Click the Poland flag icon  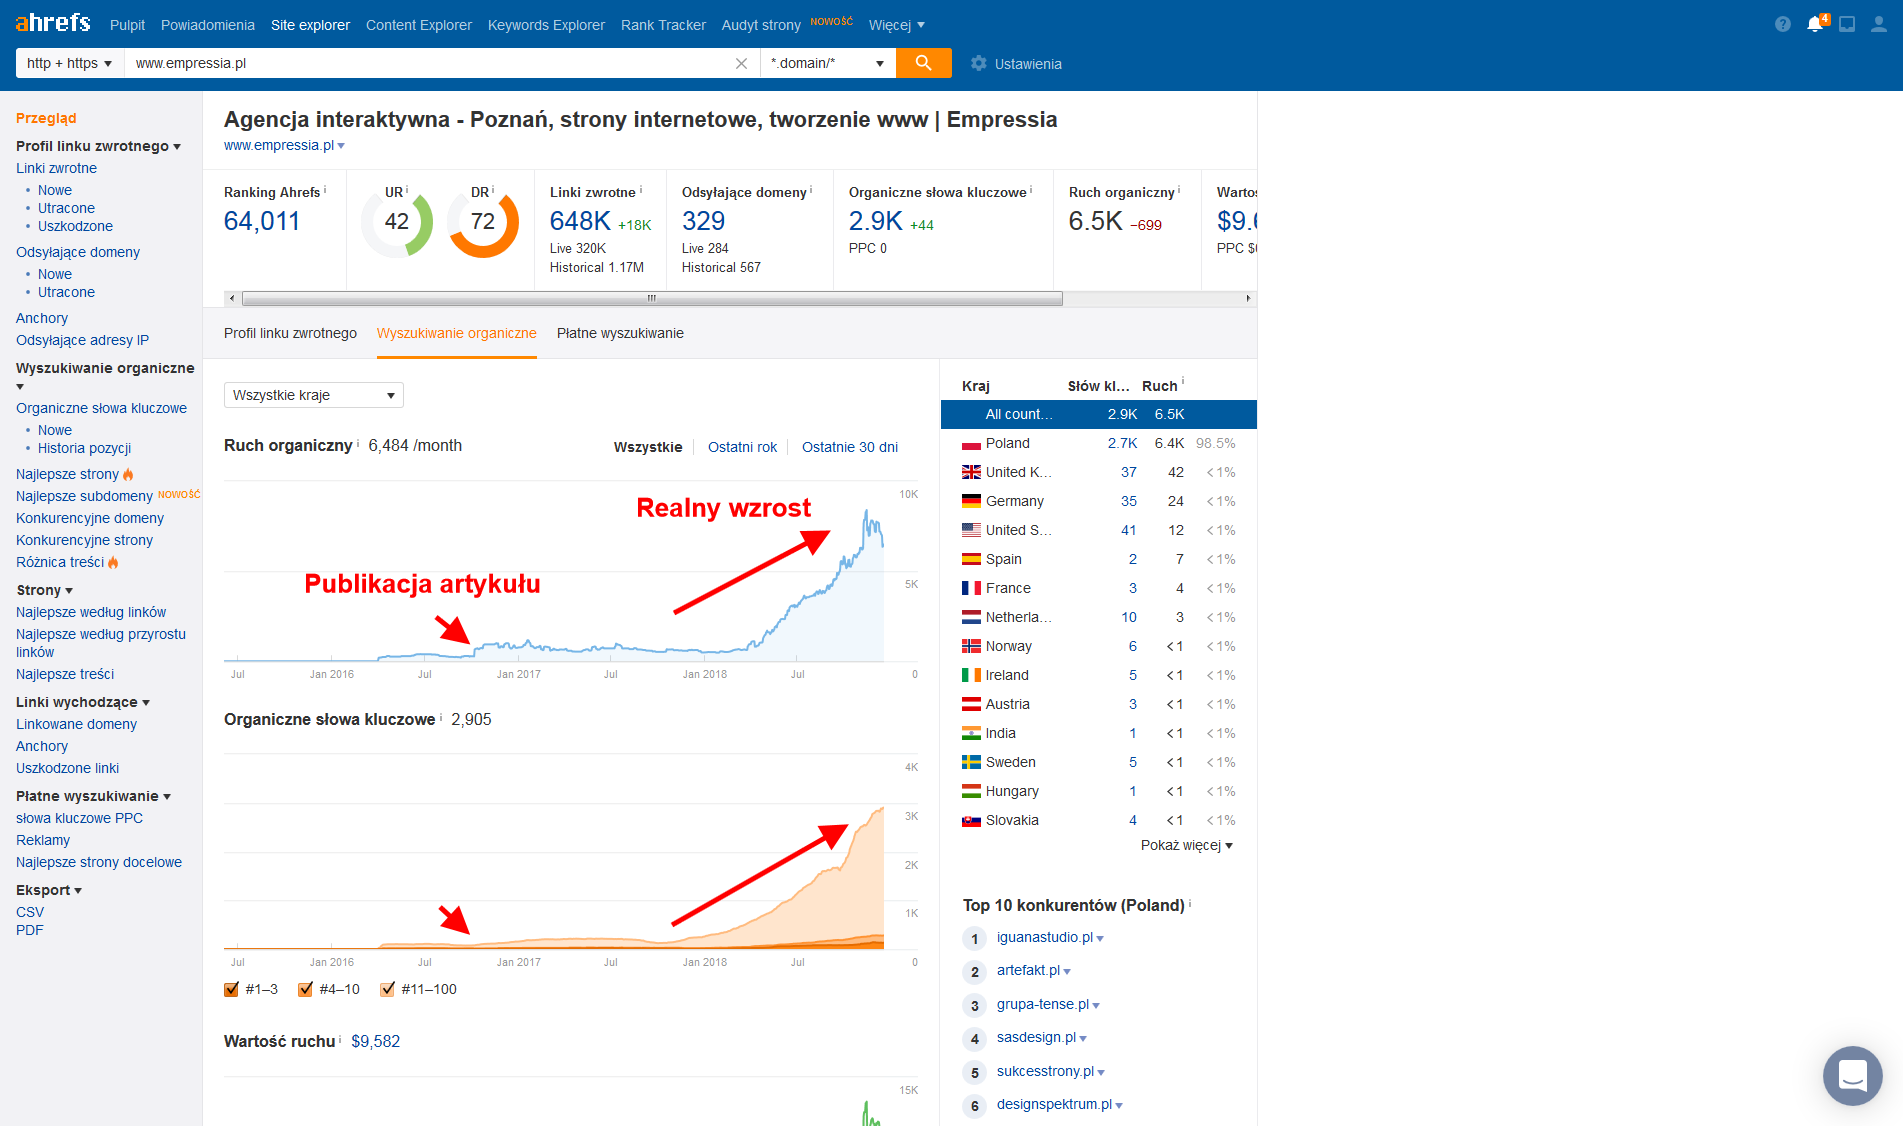(971, 444)
